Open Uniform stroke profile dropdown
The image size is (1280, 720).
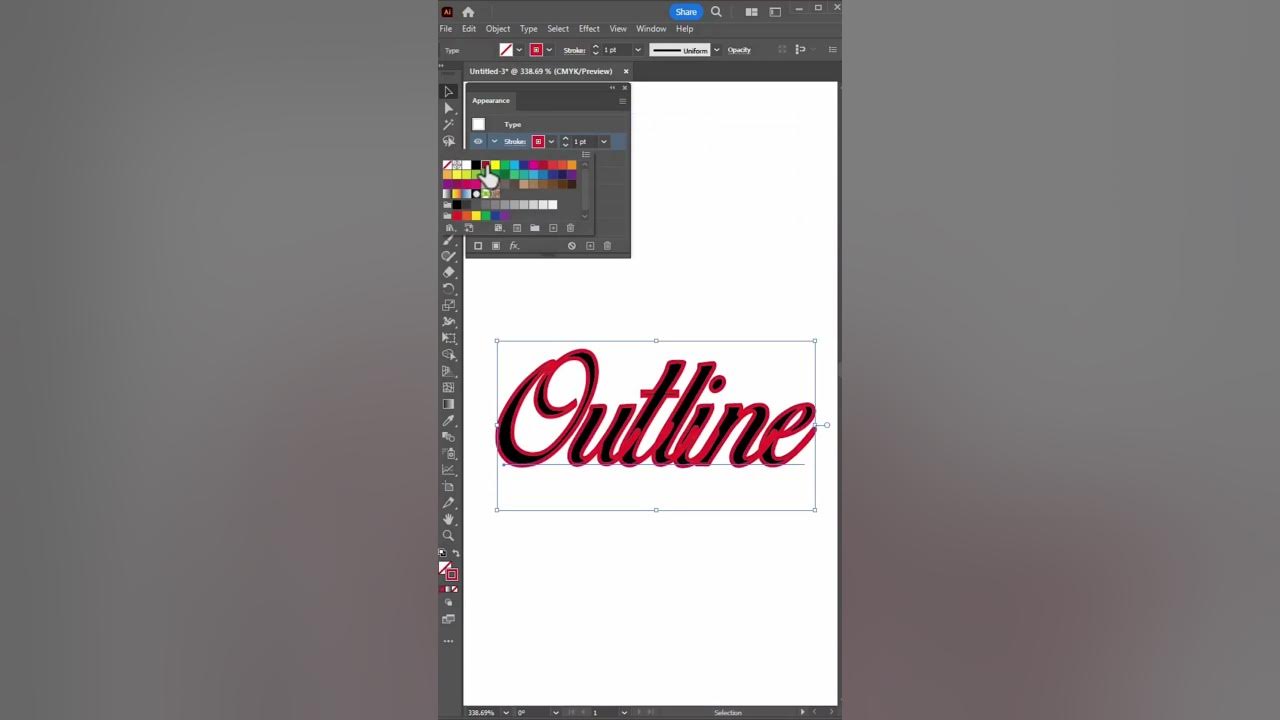[x=716, y=50]
